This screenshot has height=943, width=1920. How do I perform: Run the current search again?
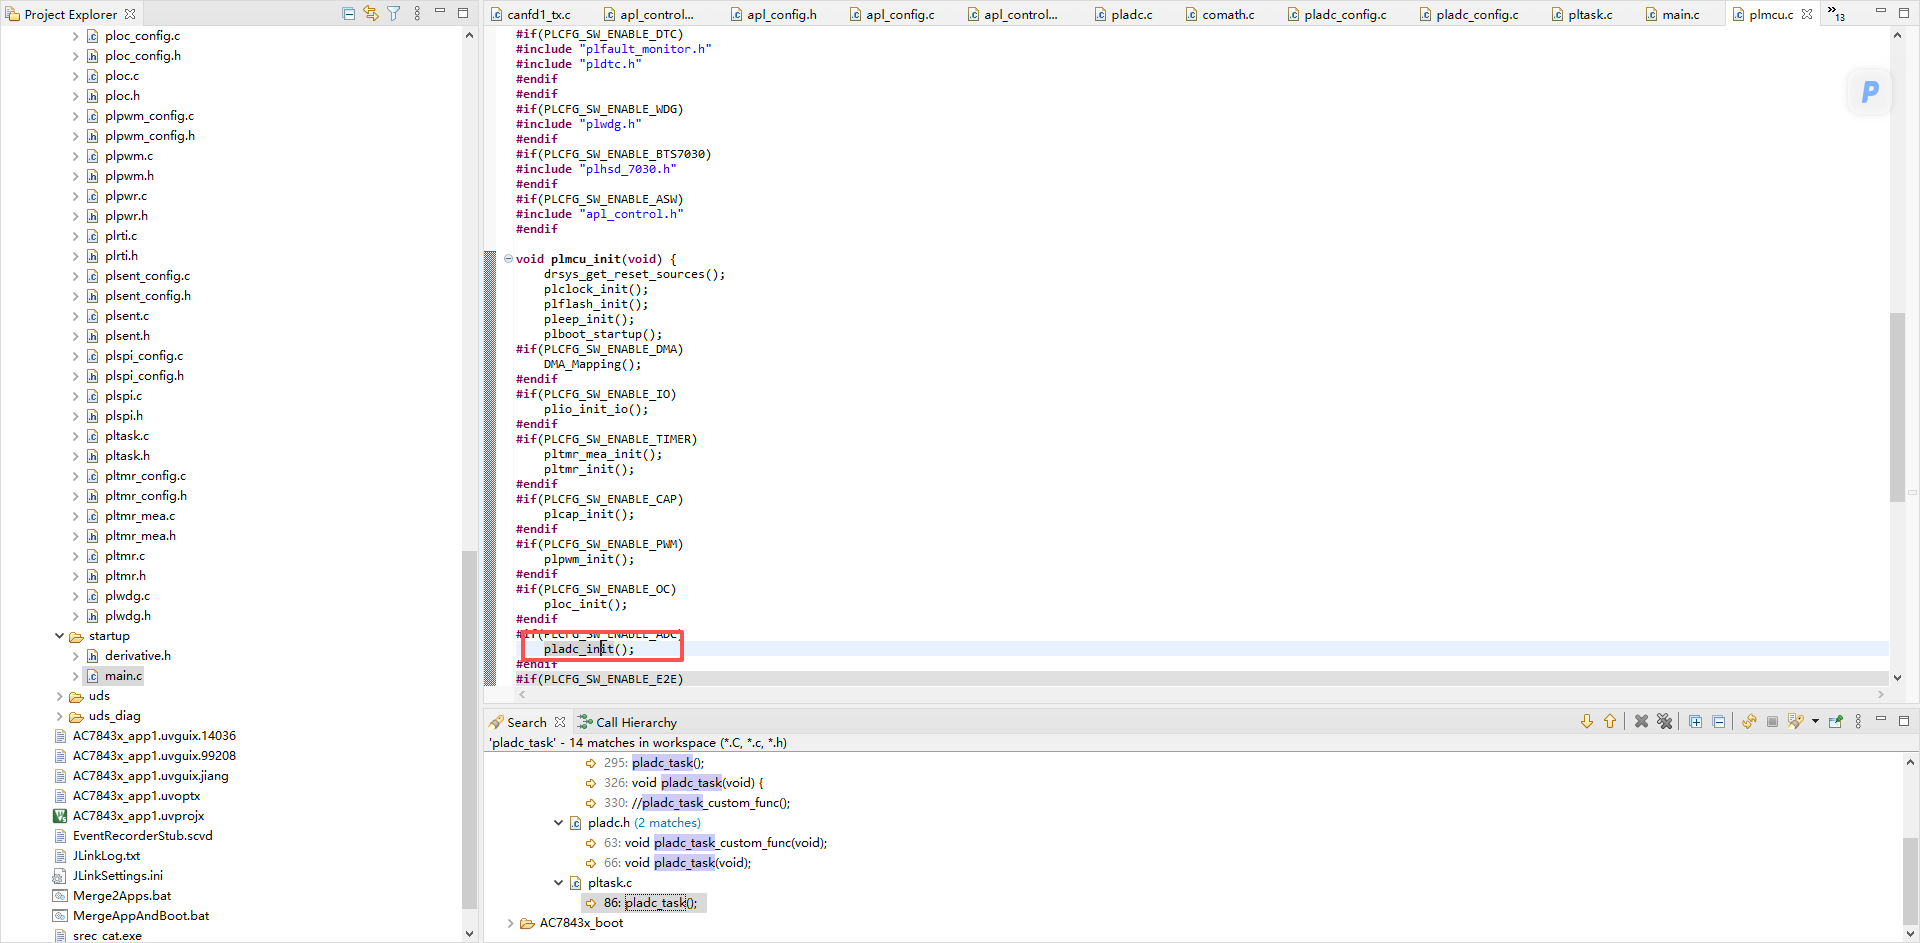pos(1749,721)
